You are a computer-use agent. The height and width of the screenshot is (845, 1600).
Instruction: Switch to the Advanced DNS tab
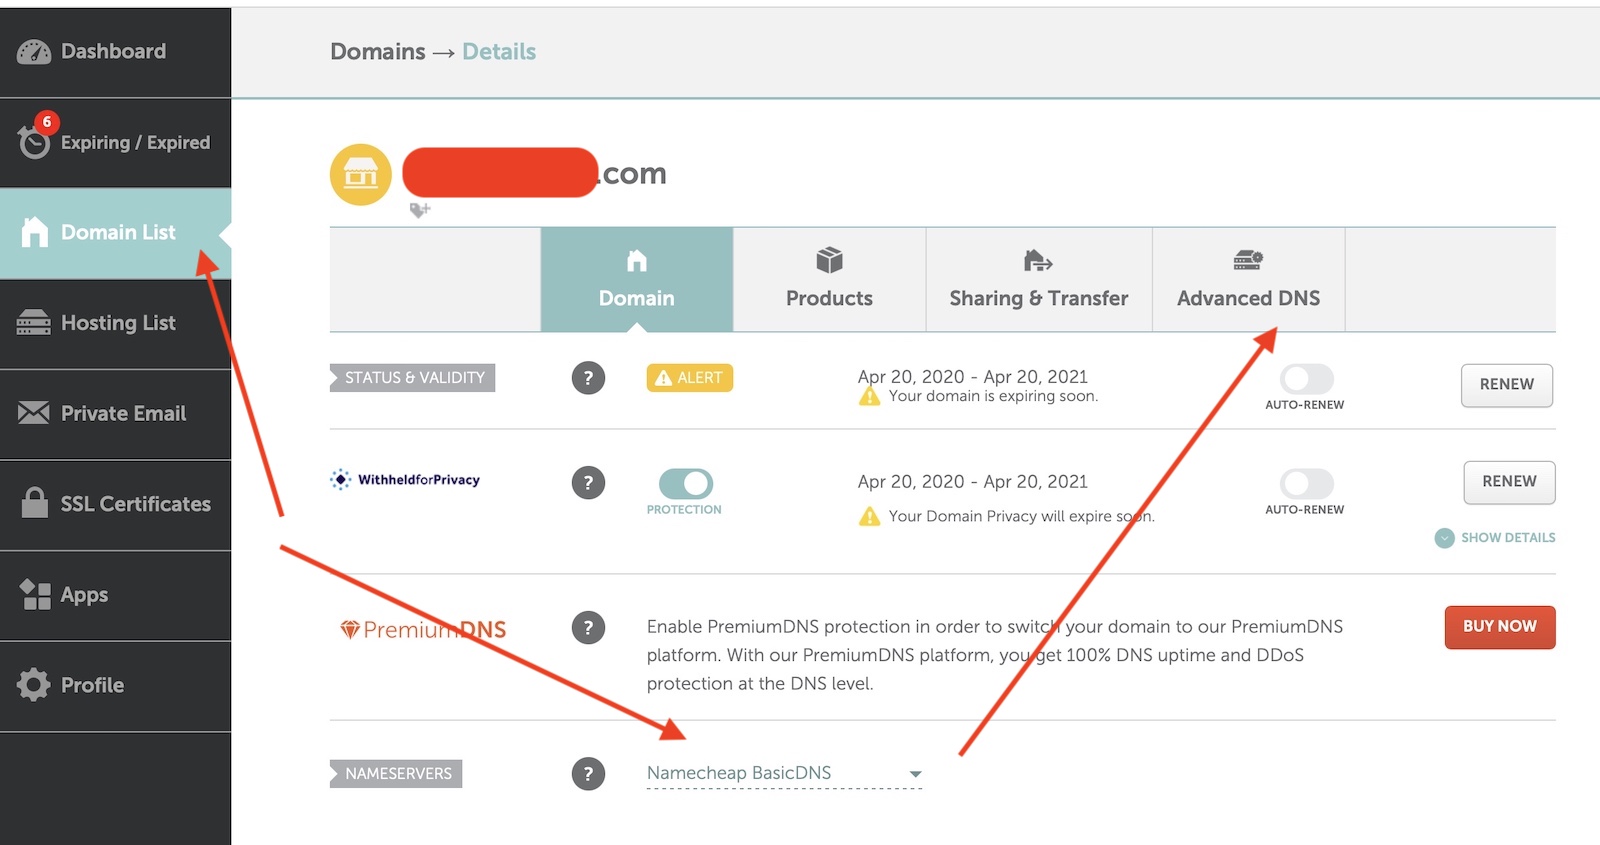click(1248, 280)
